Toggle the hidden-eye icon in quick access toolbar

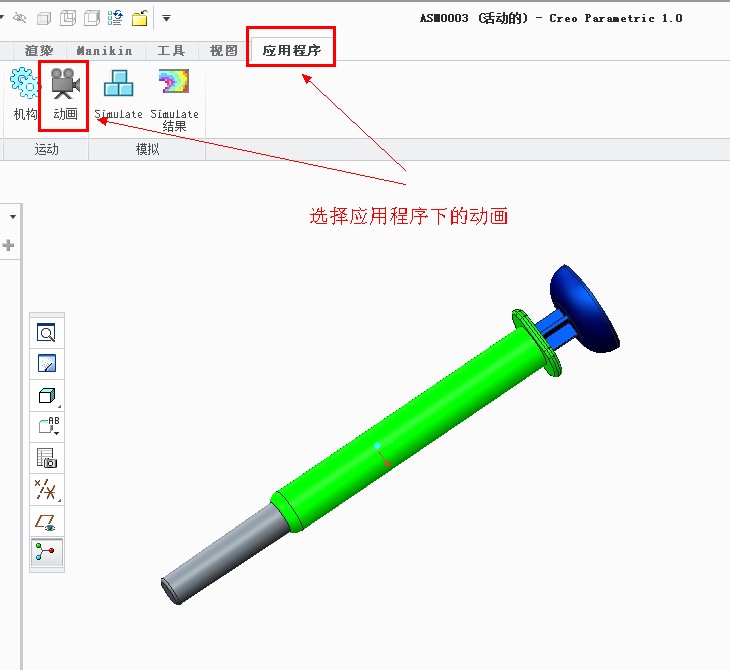(20, 18)
